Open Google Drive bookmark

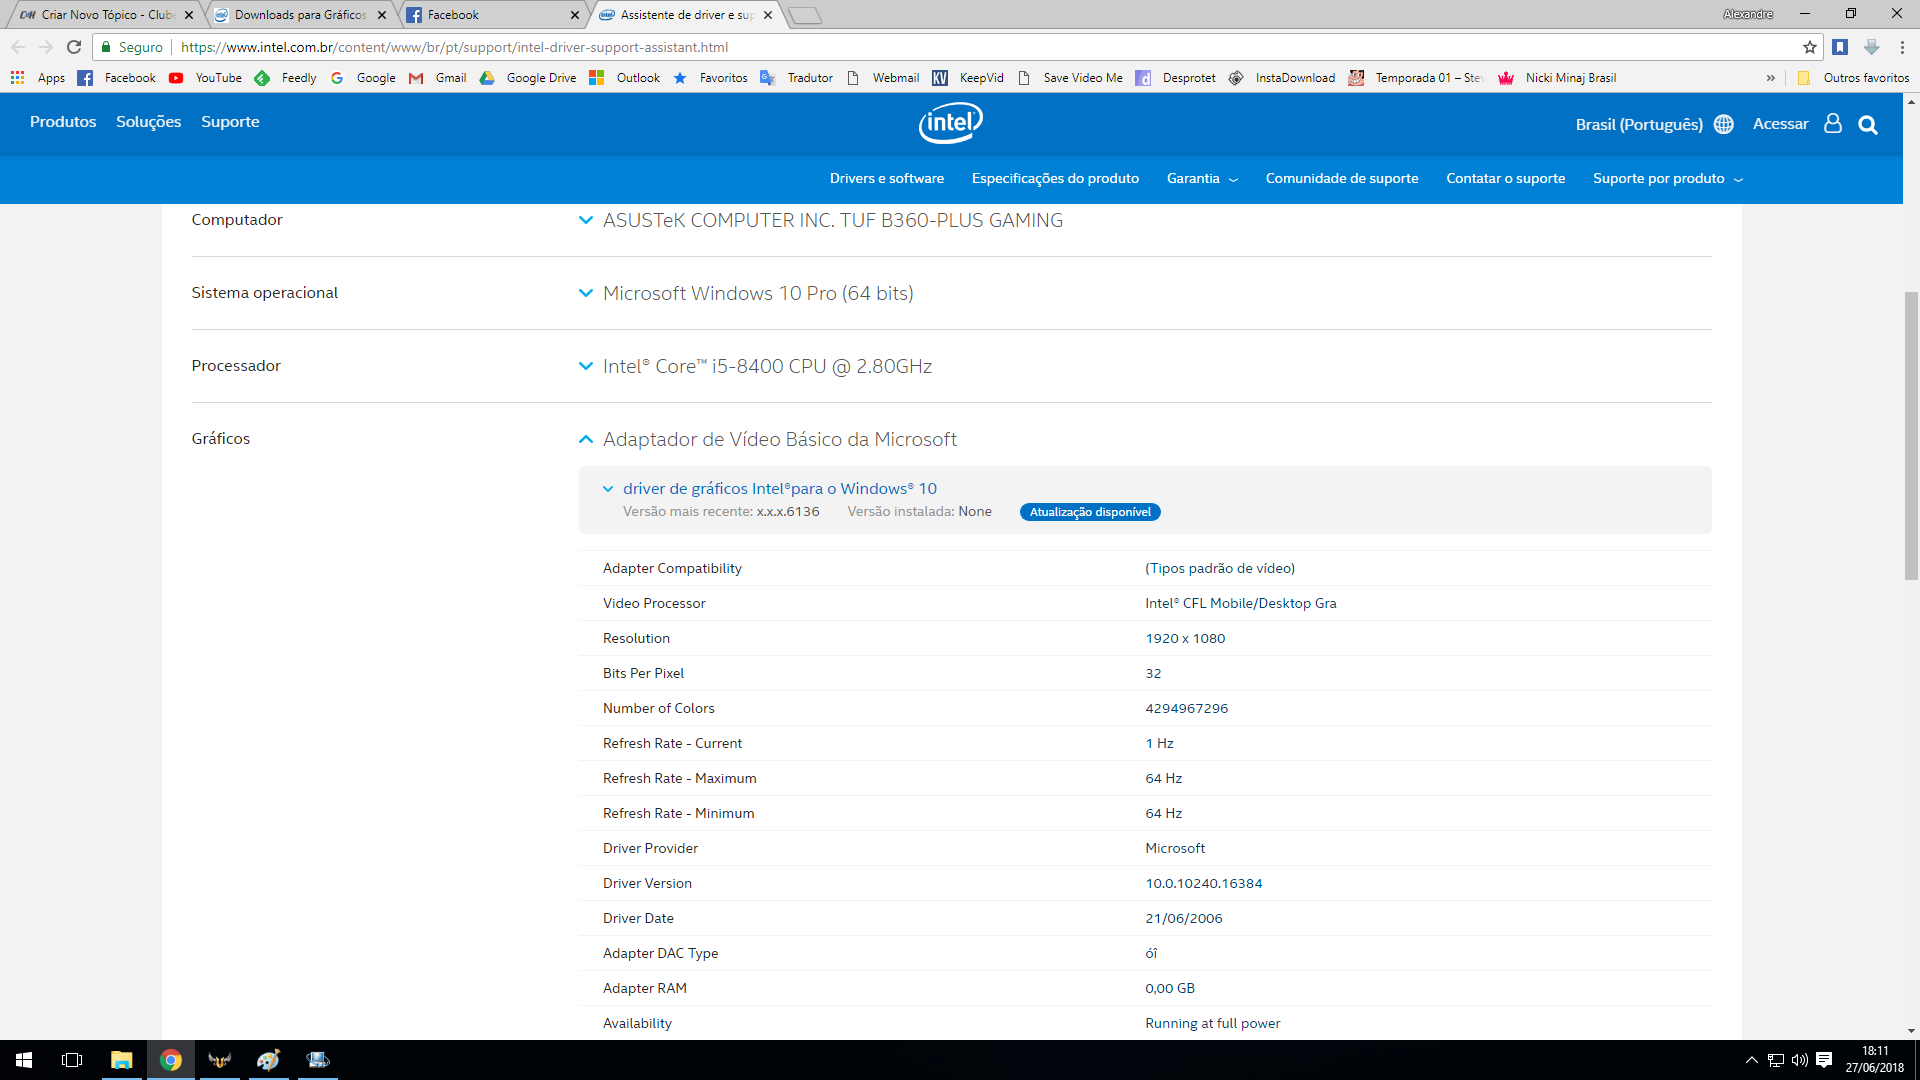(x=528, y=78)
